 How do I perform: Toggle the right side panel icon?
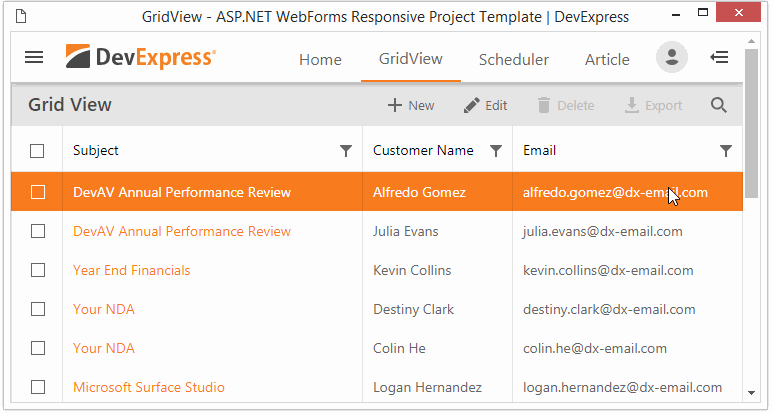718,58
